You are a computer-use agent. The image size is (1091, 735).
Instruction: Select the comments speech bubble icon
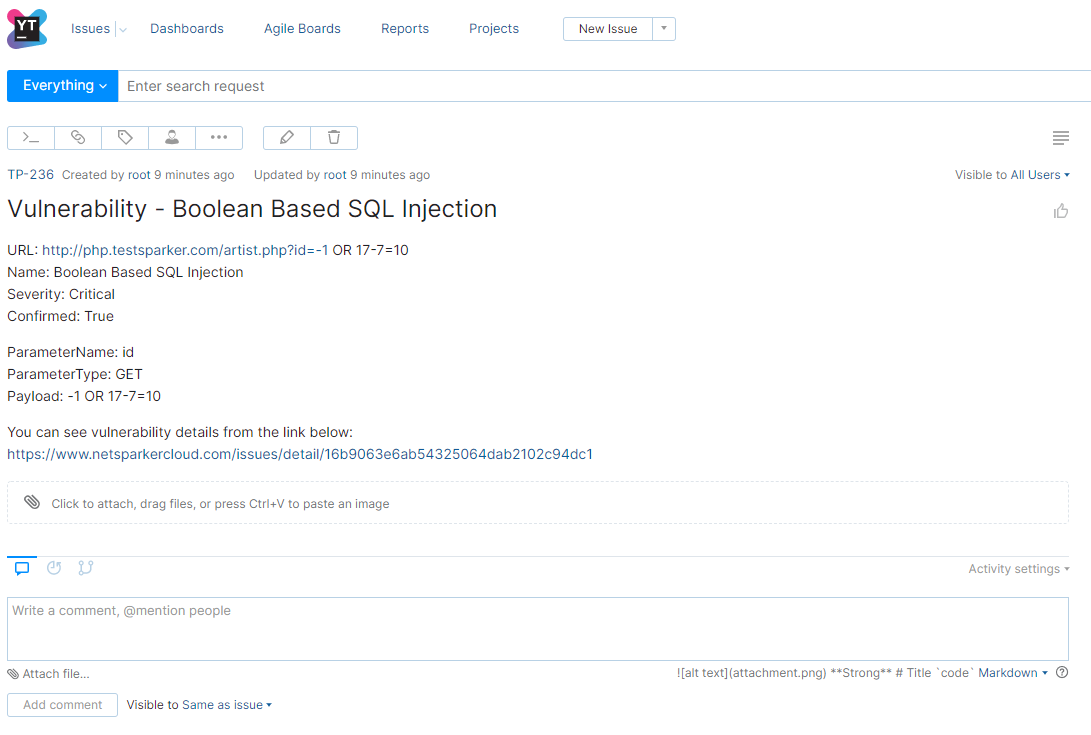click(22, 567)
